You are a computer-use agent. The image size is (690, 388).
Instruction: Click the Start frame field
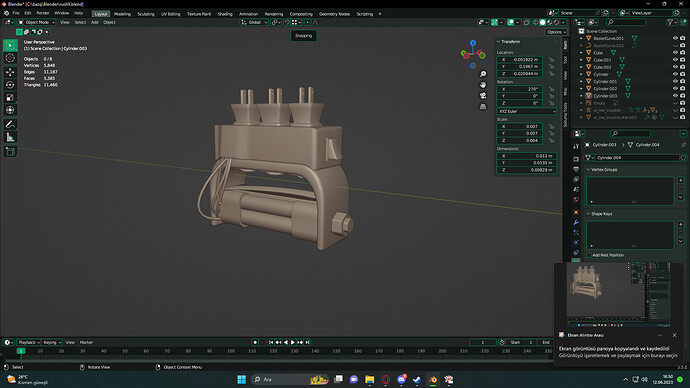(x=522, y=342)
